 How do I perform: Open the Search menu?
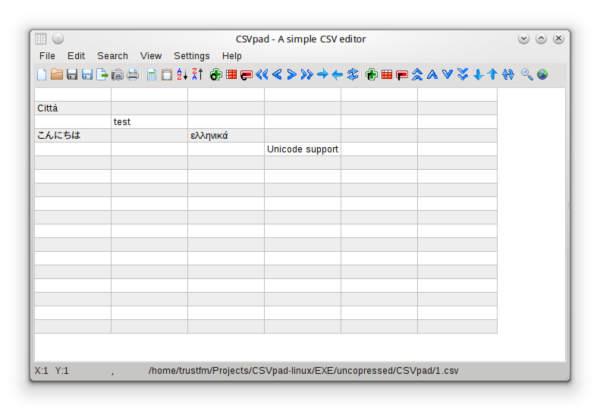(x=112, y=56)
